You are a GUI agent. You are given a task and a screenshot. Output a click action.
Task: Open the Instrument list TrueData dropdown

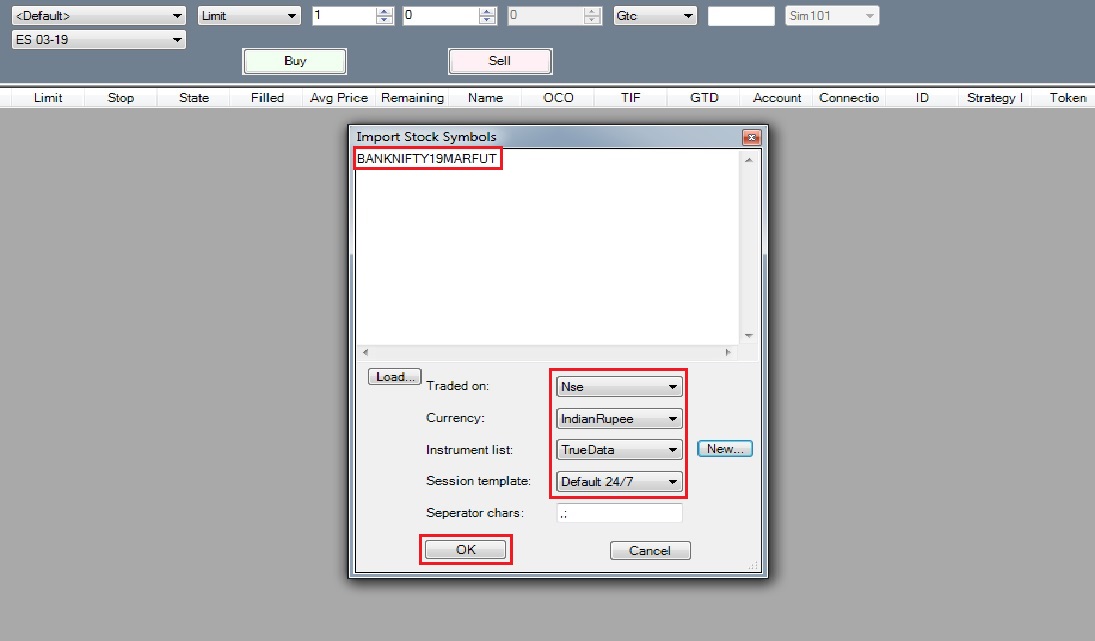[619, 450]
